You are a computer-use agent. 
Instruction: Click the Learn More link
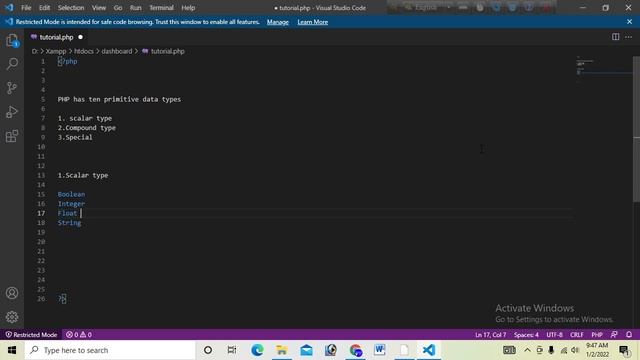pyautogui.click(x=313, y=22)
